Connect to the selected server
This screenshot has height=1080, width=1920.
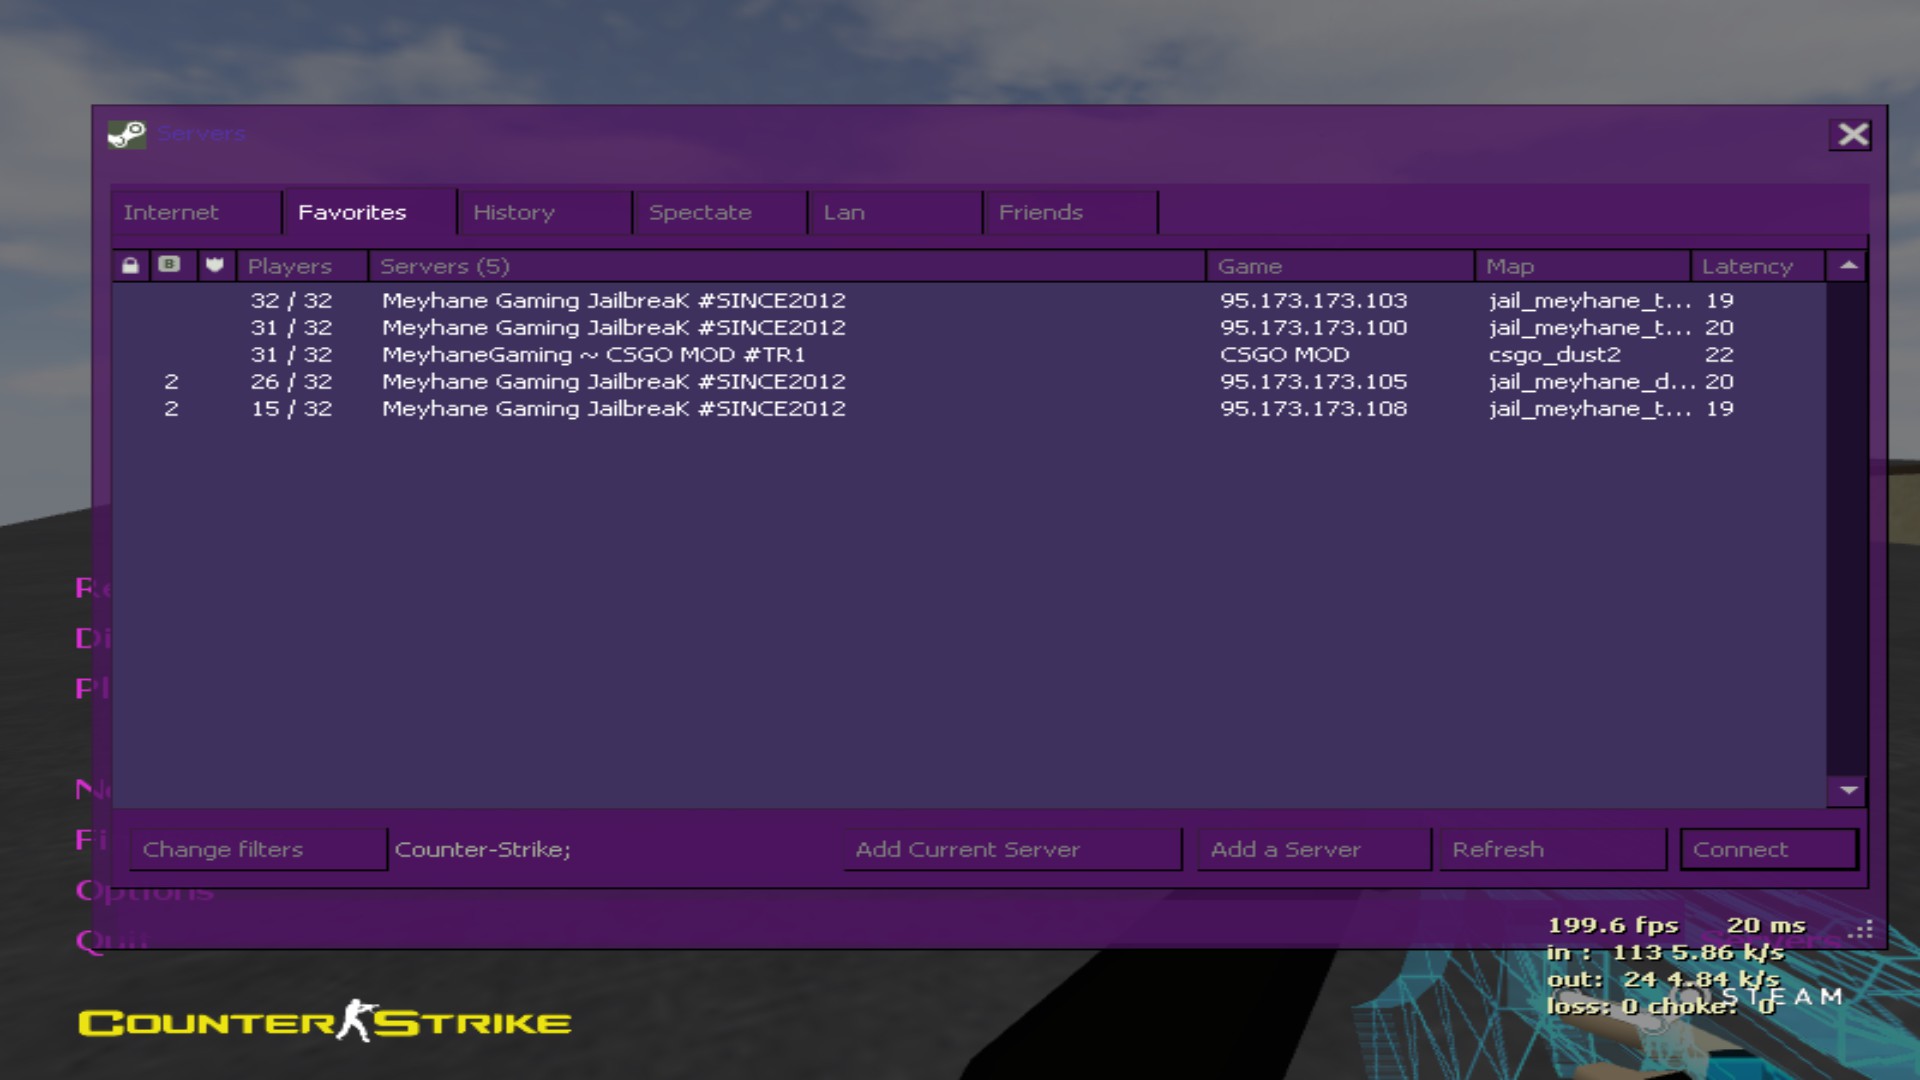tap(1768, 849)
